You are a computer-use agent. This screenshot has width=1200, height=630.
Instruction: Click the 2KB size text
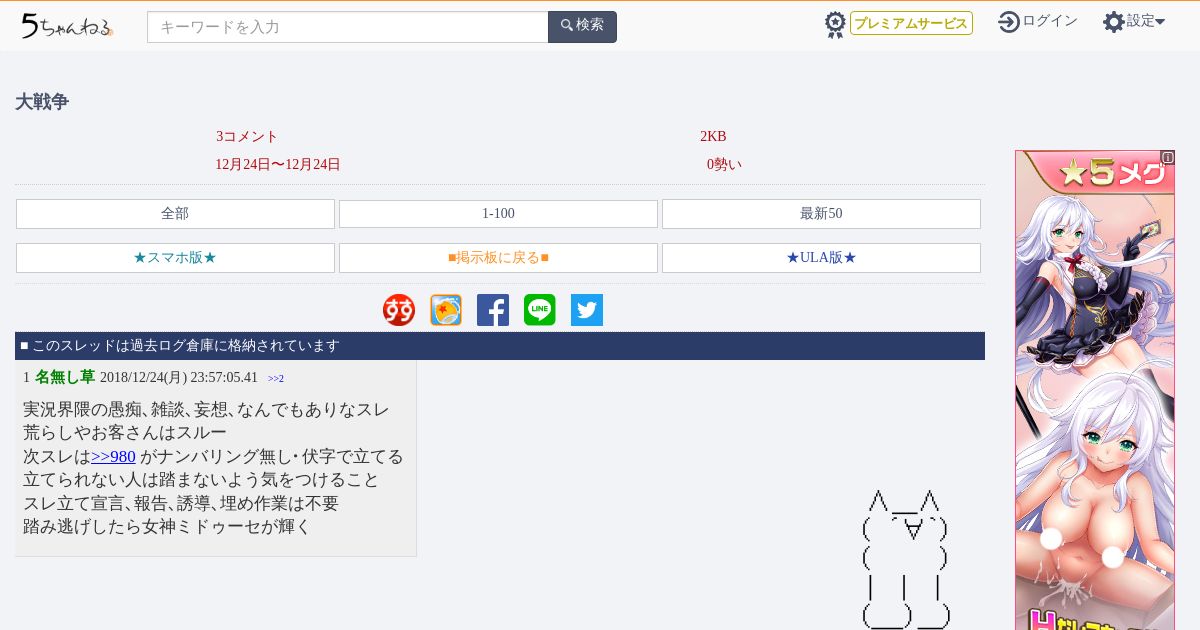[x=713, y=137]
